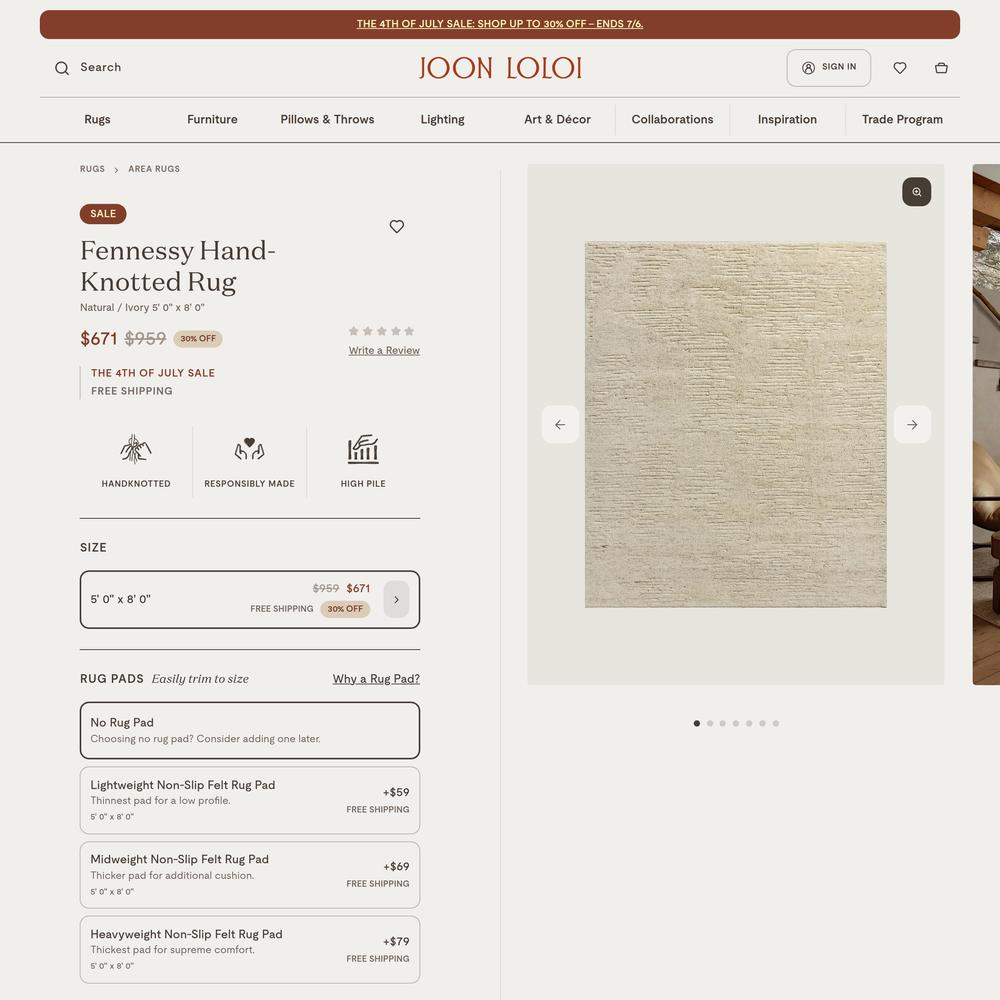The width and height of the screenshot is (1000, 1000).
Task: Select the No Rug Pad option
Action: [x=250, y=730]
